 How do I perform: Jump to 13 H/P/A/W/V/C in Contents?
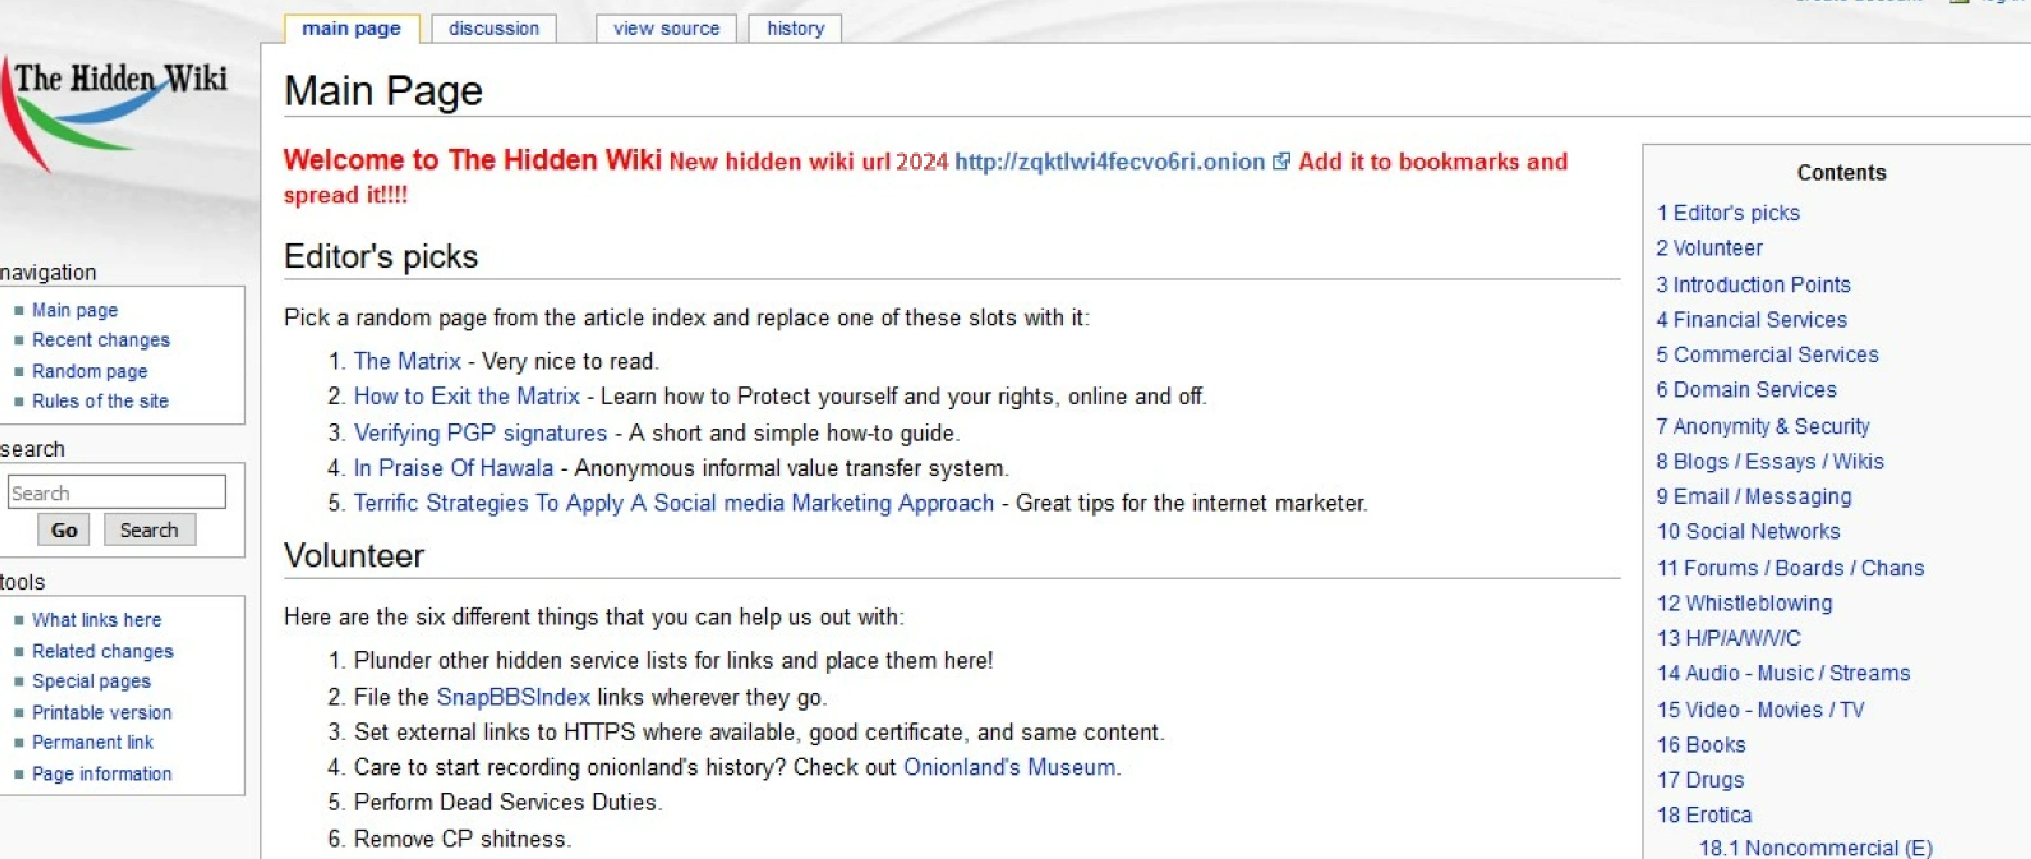tap(1729, 638)
